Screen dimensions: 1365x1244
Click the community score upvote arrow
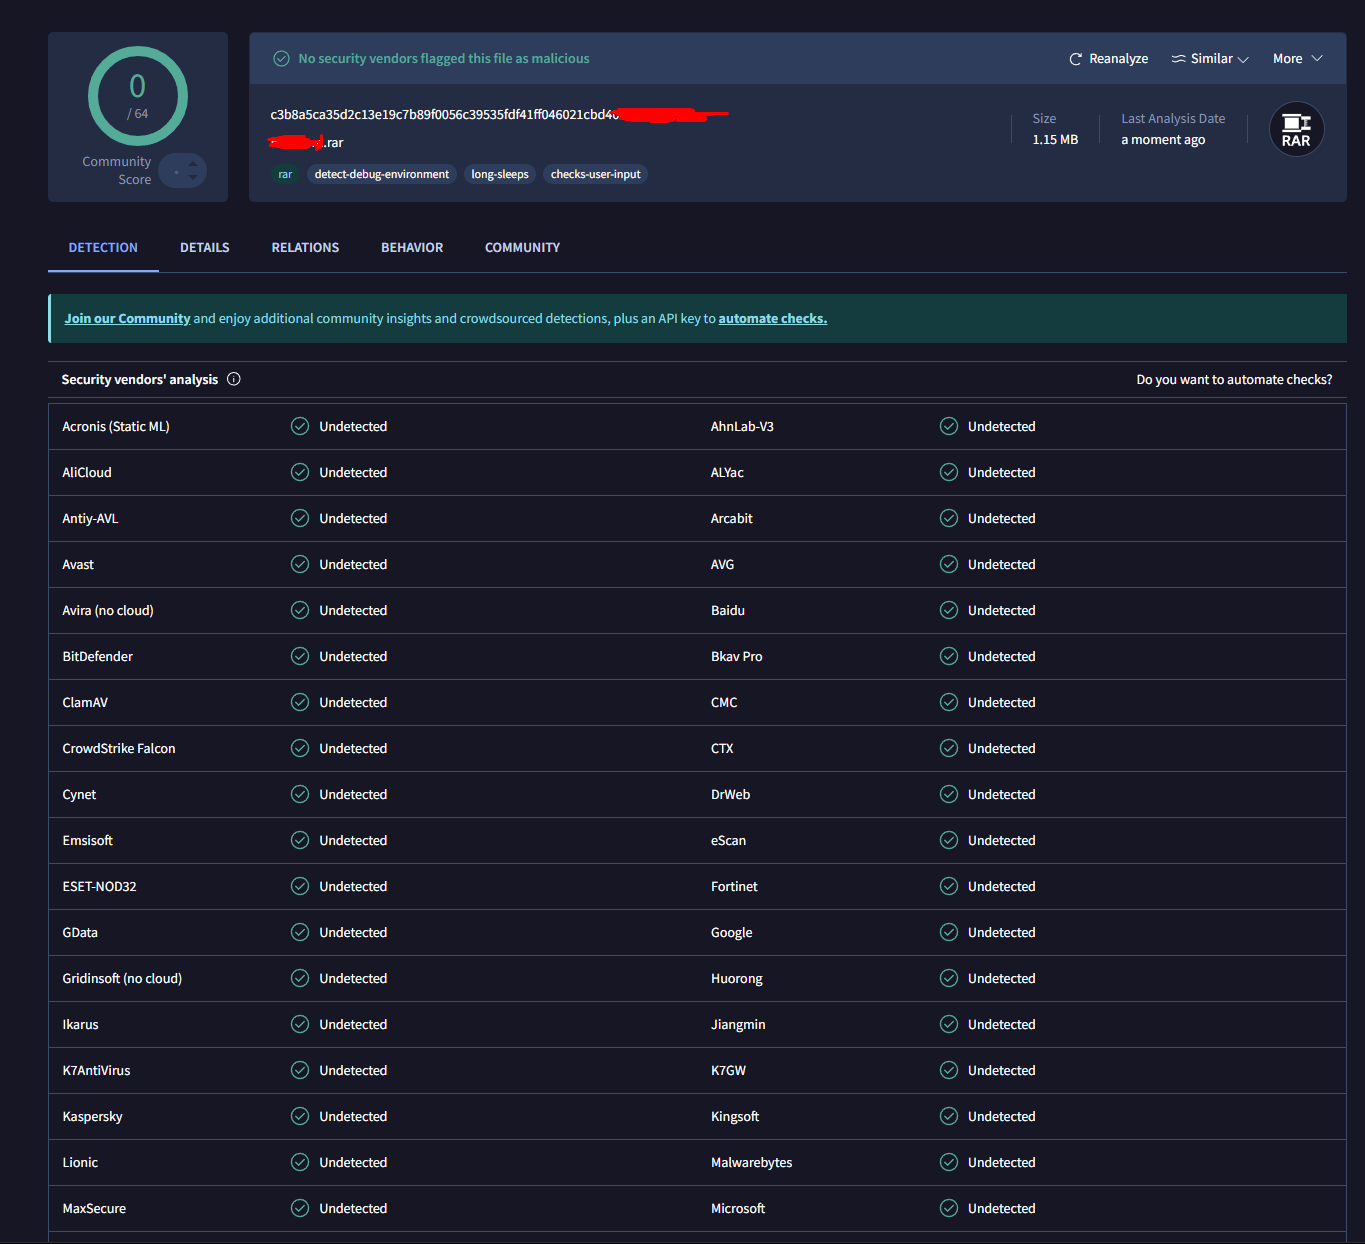coord(193,164)
